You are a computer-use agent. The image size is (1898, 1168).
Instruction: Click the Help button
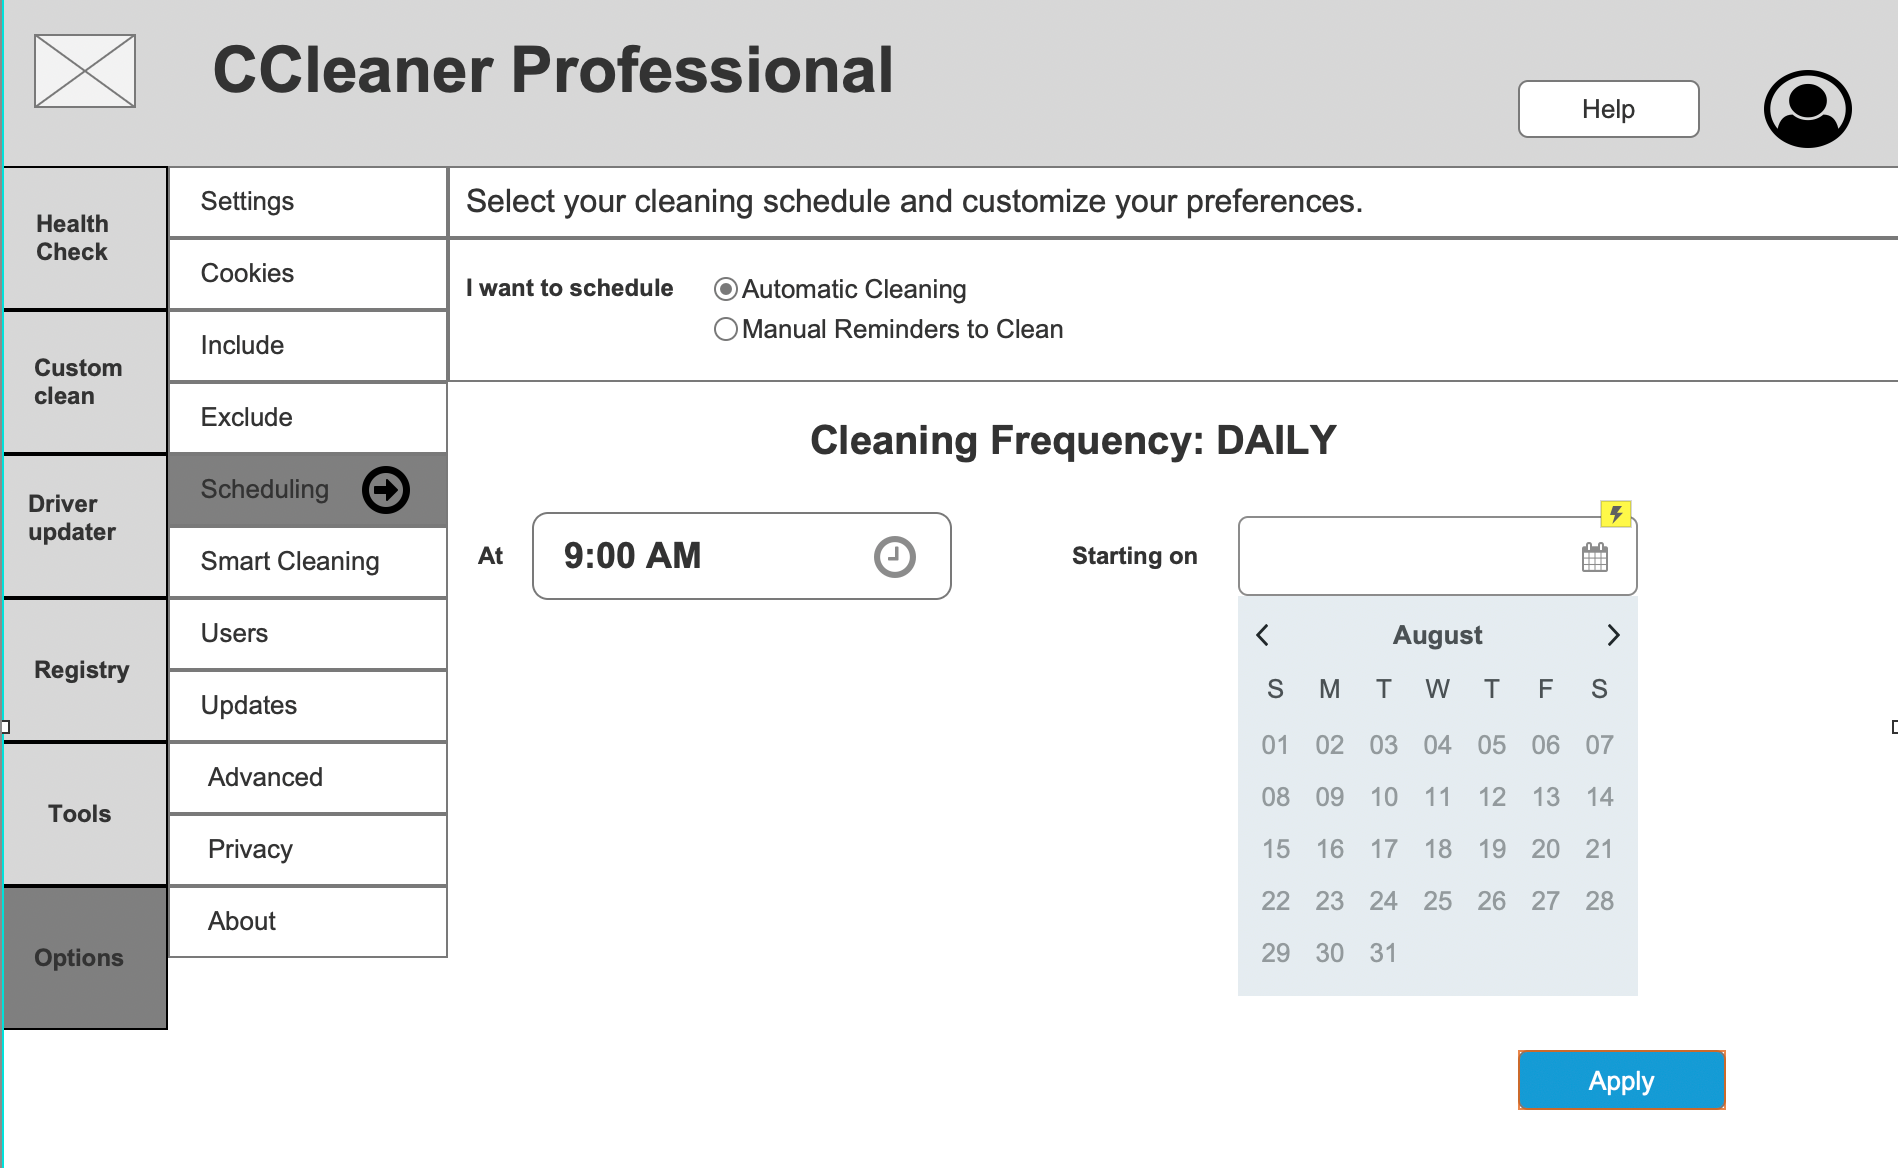1608,109
